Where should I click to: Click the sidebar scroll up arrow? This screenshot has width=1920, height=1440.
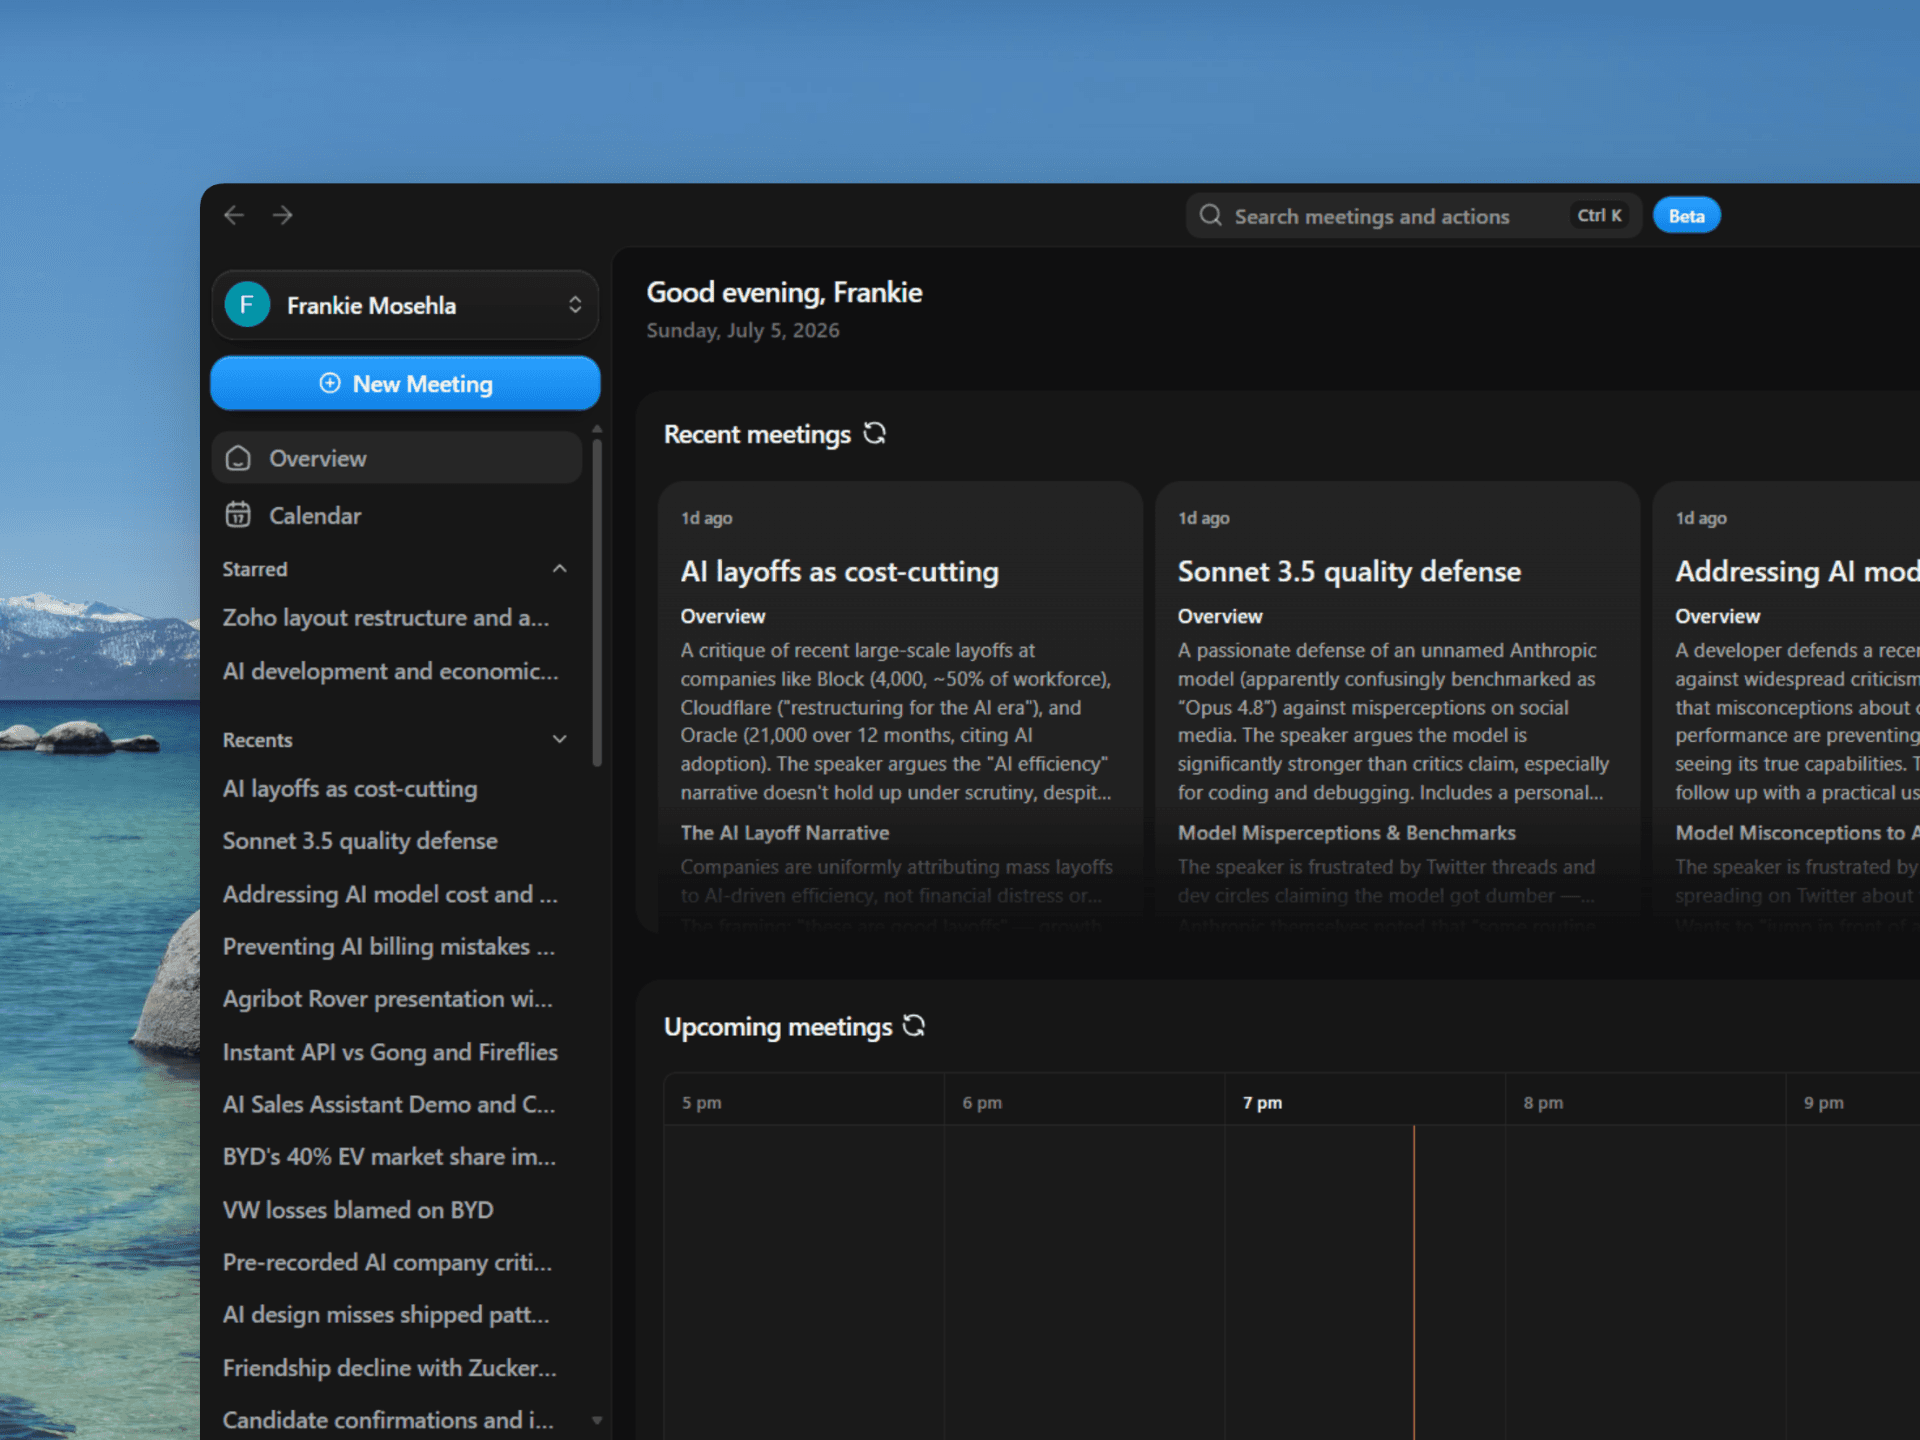[x=597, y=429]
